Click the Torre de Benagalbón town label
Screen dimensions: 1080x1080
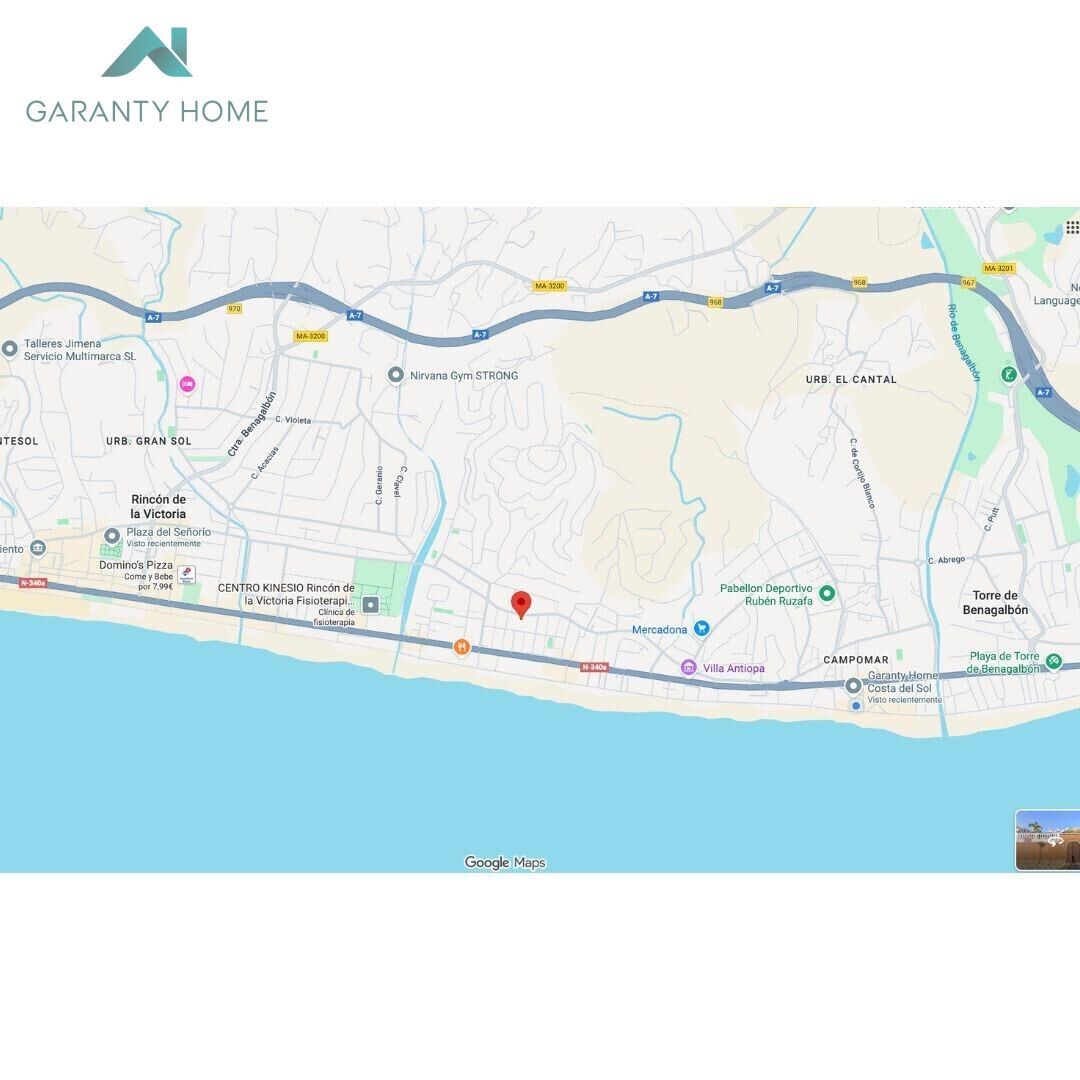pos(995,603)
